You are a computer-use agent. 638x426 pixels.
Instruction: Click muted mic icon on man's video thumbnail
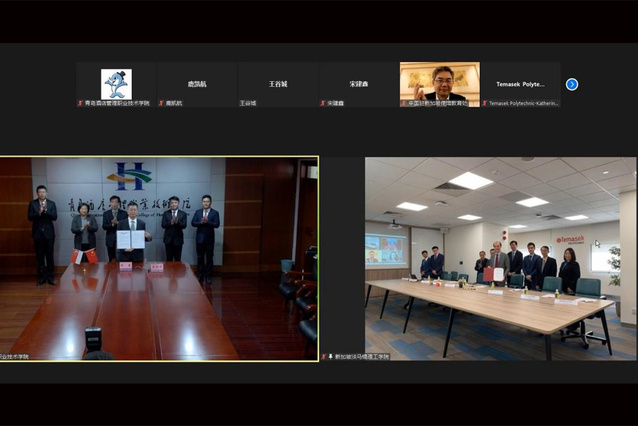tap(404, 103)
